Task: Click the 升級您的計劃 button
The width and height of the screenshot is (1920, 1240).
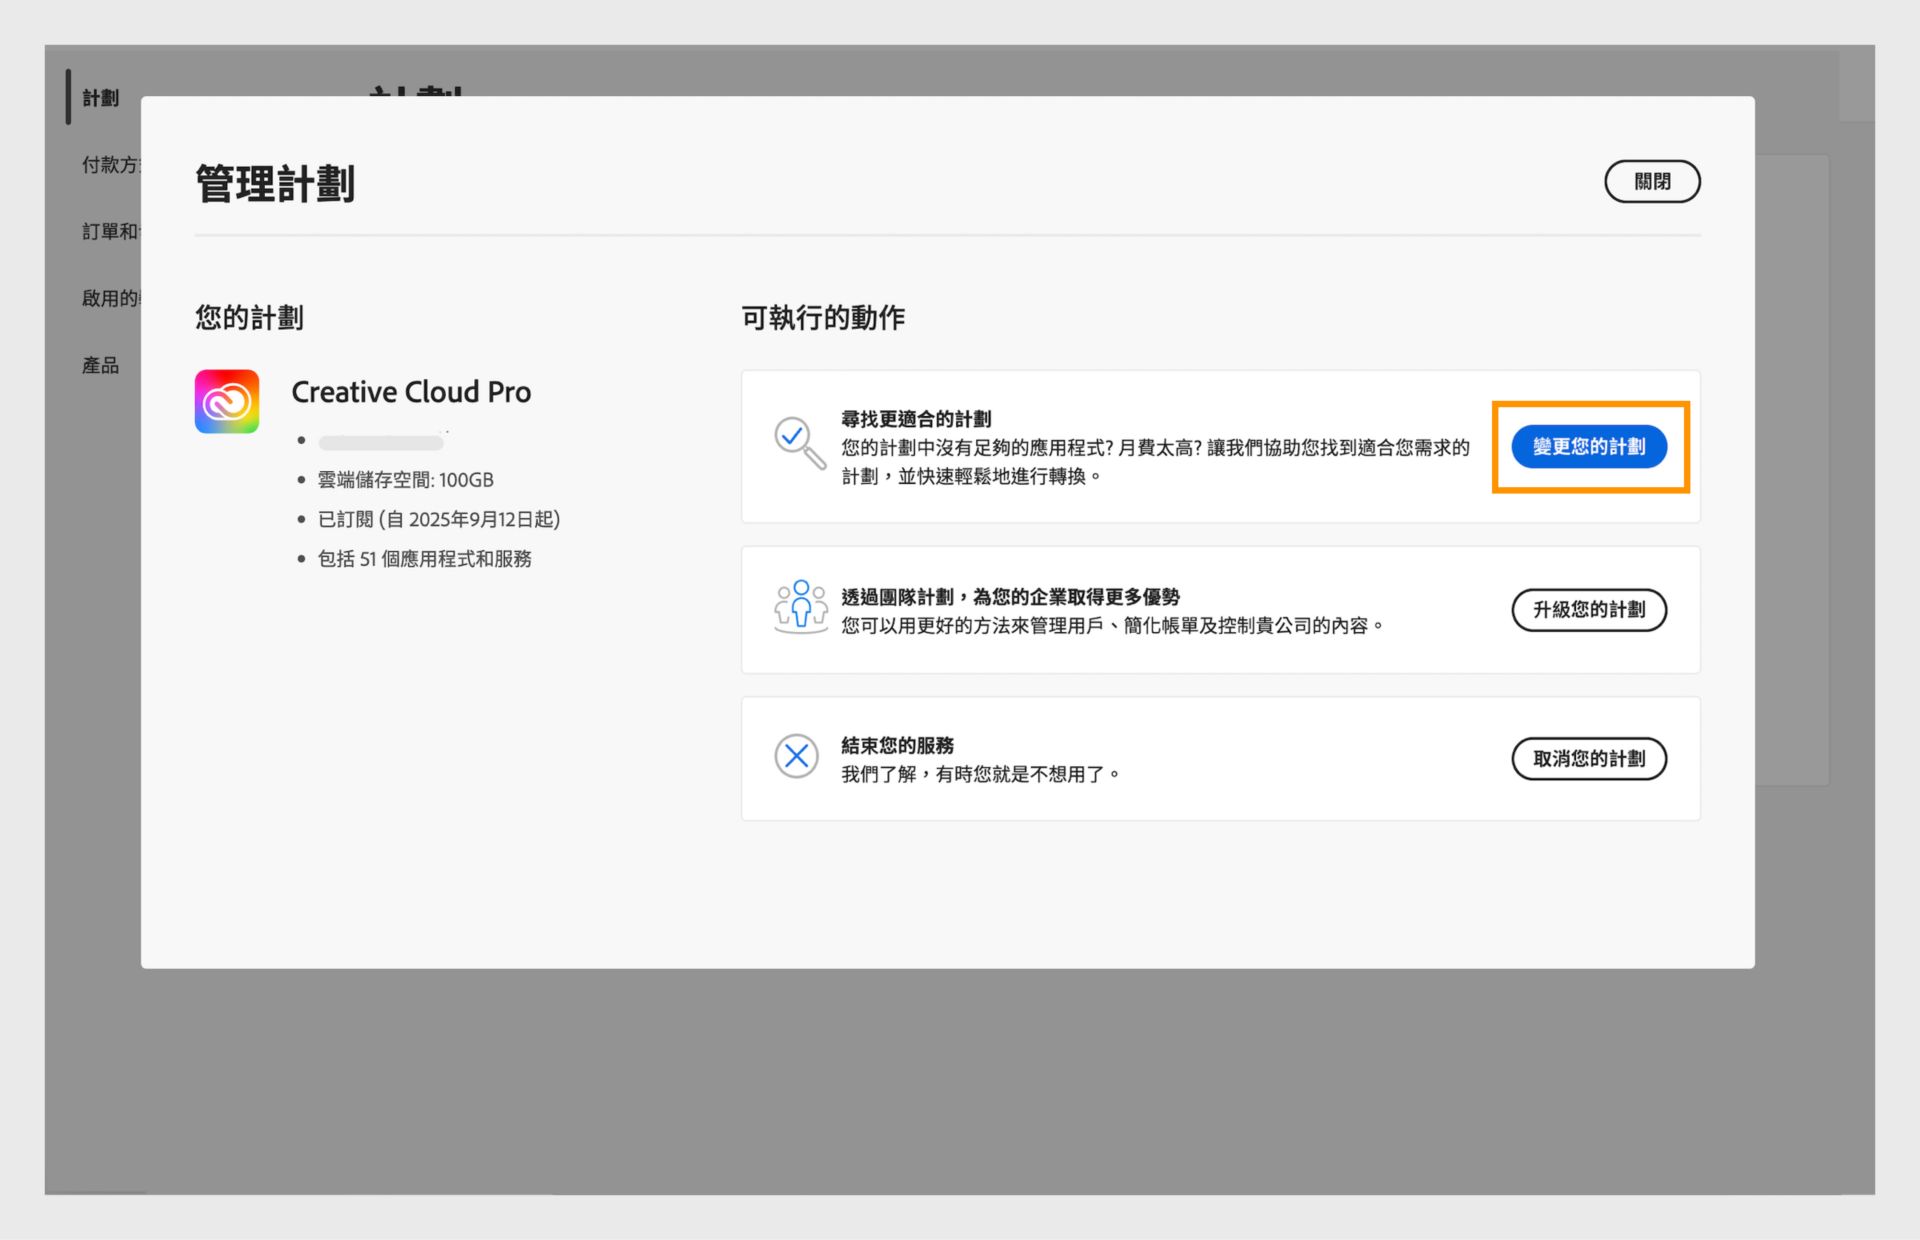Action: (1588, 609)
